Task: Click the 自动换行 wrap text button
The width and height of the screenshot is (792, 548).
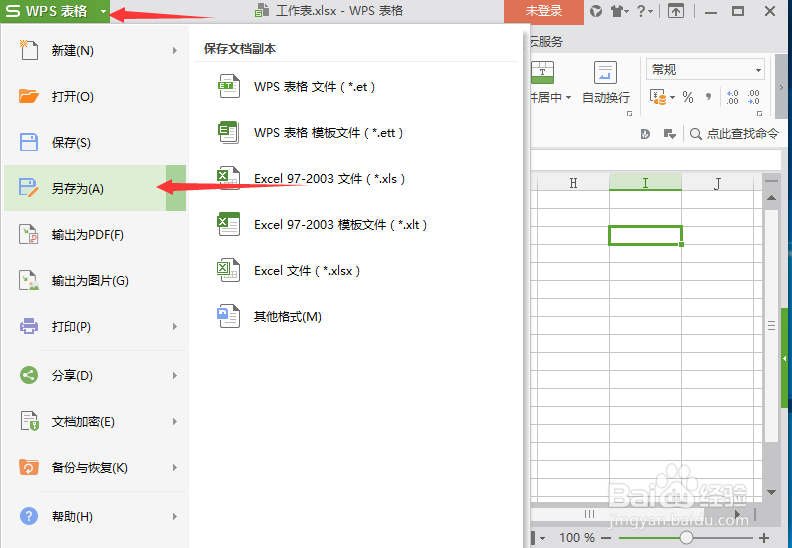Action: pos(606,82)
